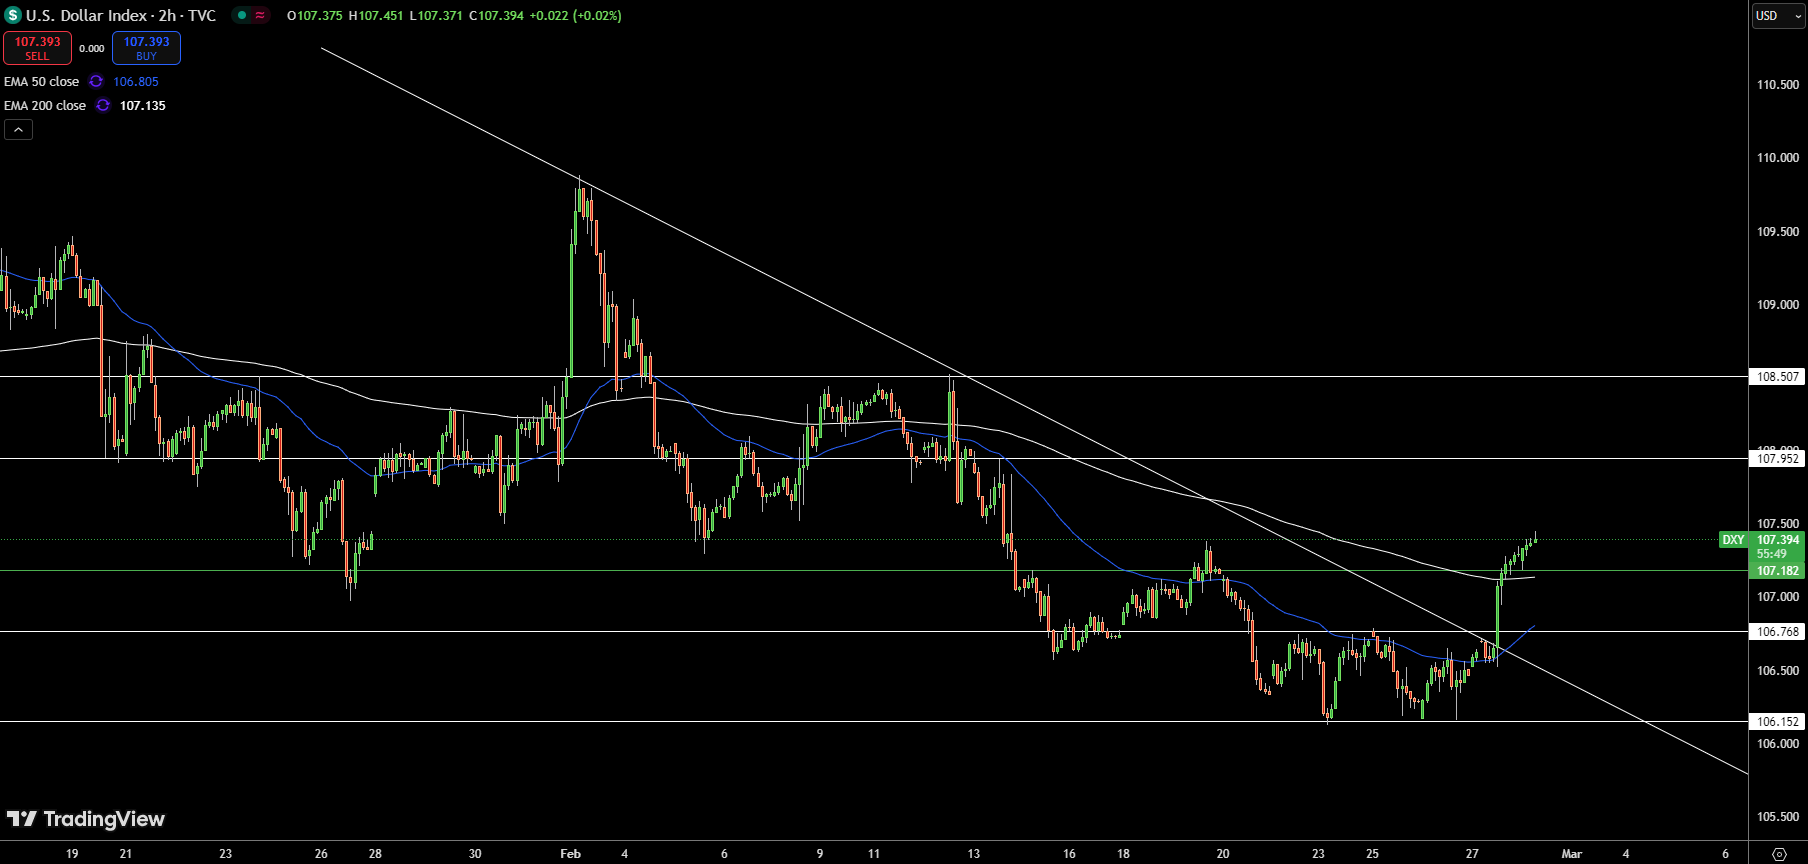Screen dimensions: 1808x864
Task: Click the 23 date before 26 on time axis
Action: point(226,854)
